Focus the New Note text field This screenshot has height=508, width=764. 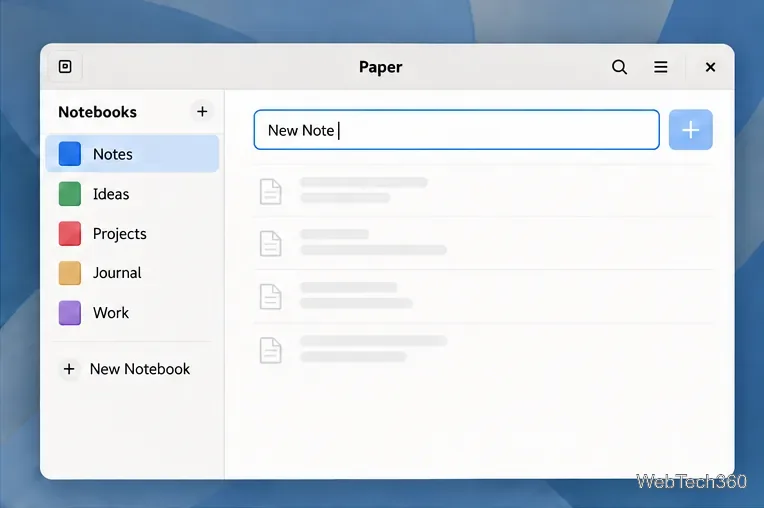457,130
